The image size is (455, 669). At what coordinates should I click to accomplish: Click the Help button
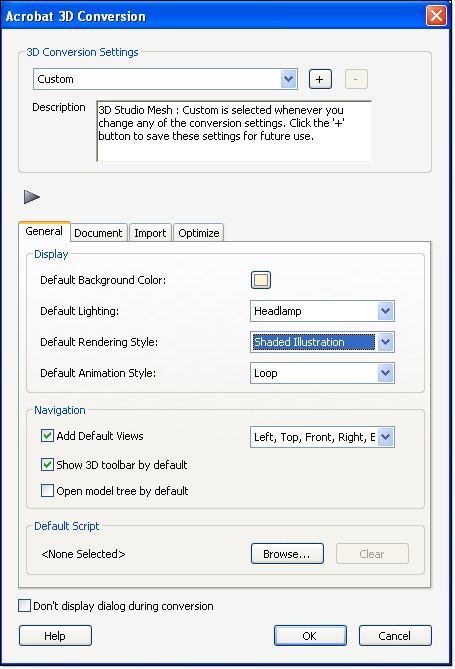tap(55, 636)
